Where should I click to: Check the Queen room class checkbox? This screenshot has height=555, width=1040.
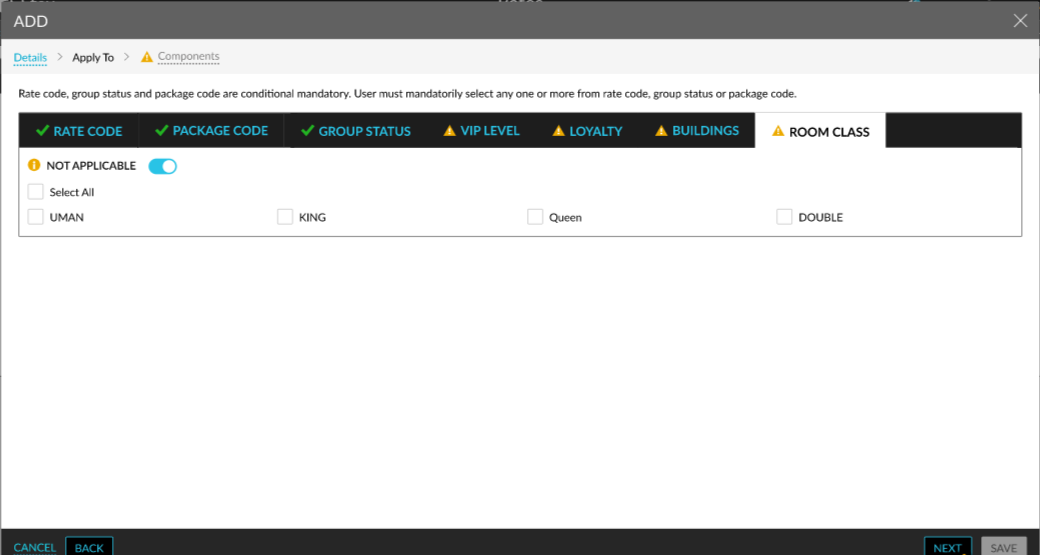pyautogui.click(x=535, y=217)
